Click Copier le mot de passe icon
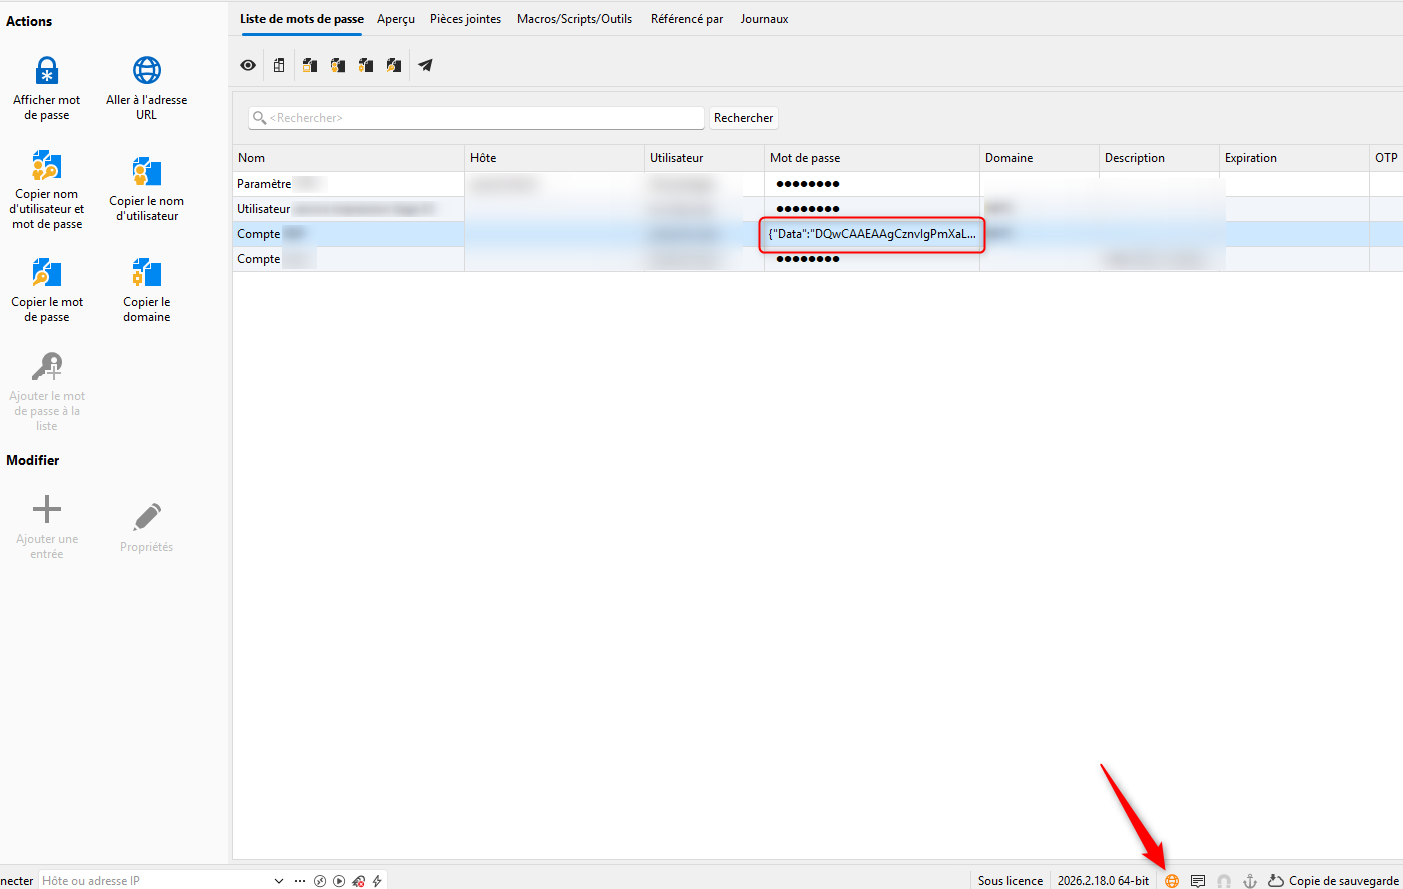 [47, 273]
